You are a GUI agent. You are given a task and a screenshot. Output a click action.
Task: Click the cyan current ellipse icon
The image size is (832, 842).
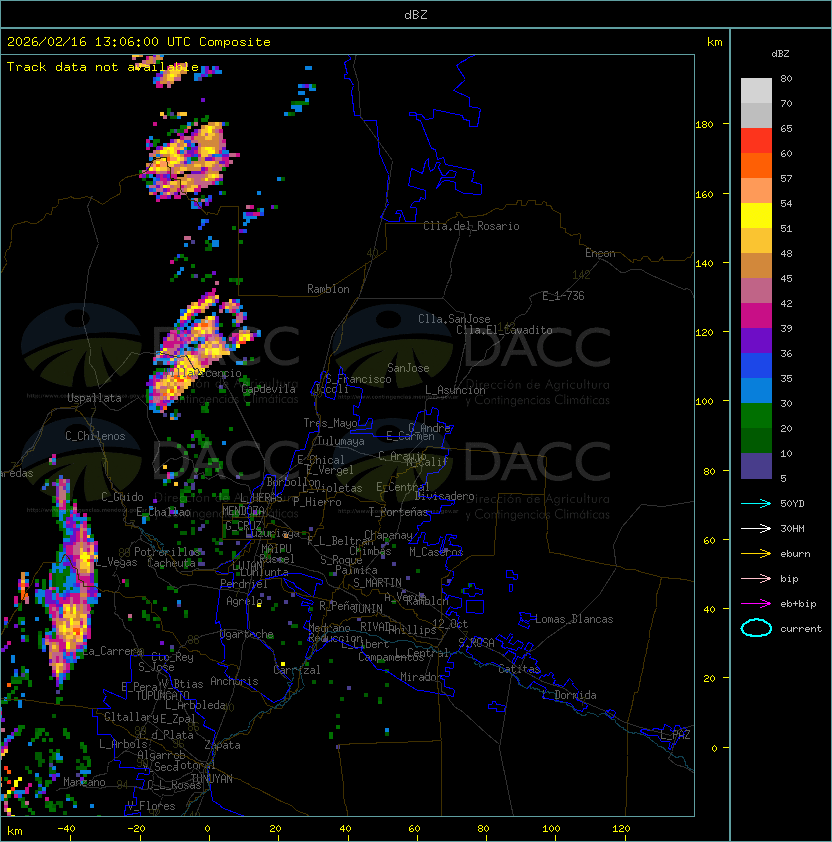click(756, 628)
